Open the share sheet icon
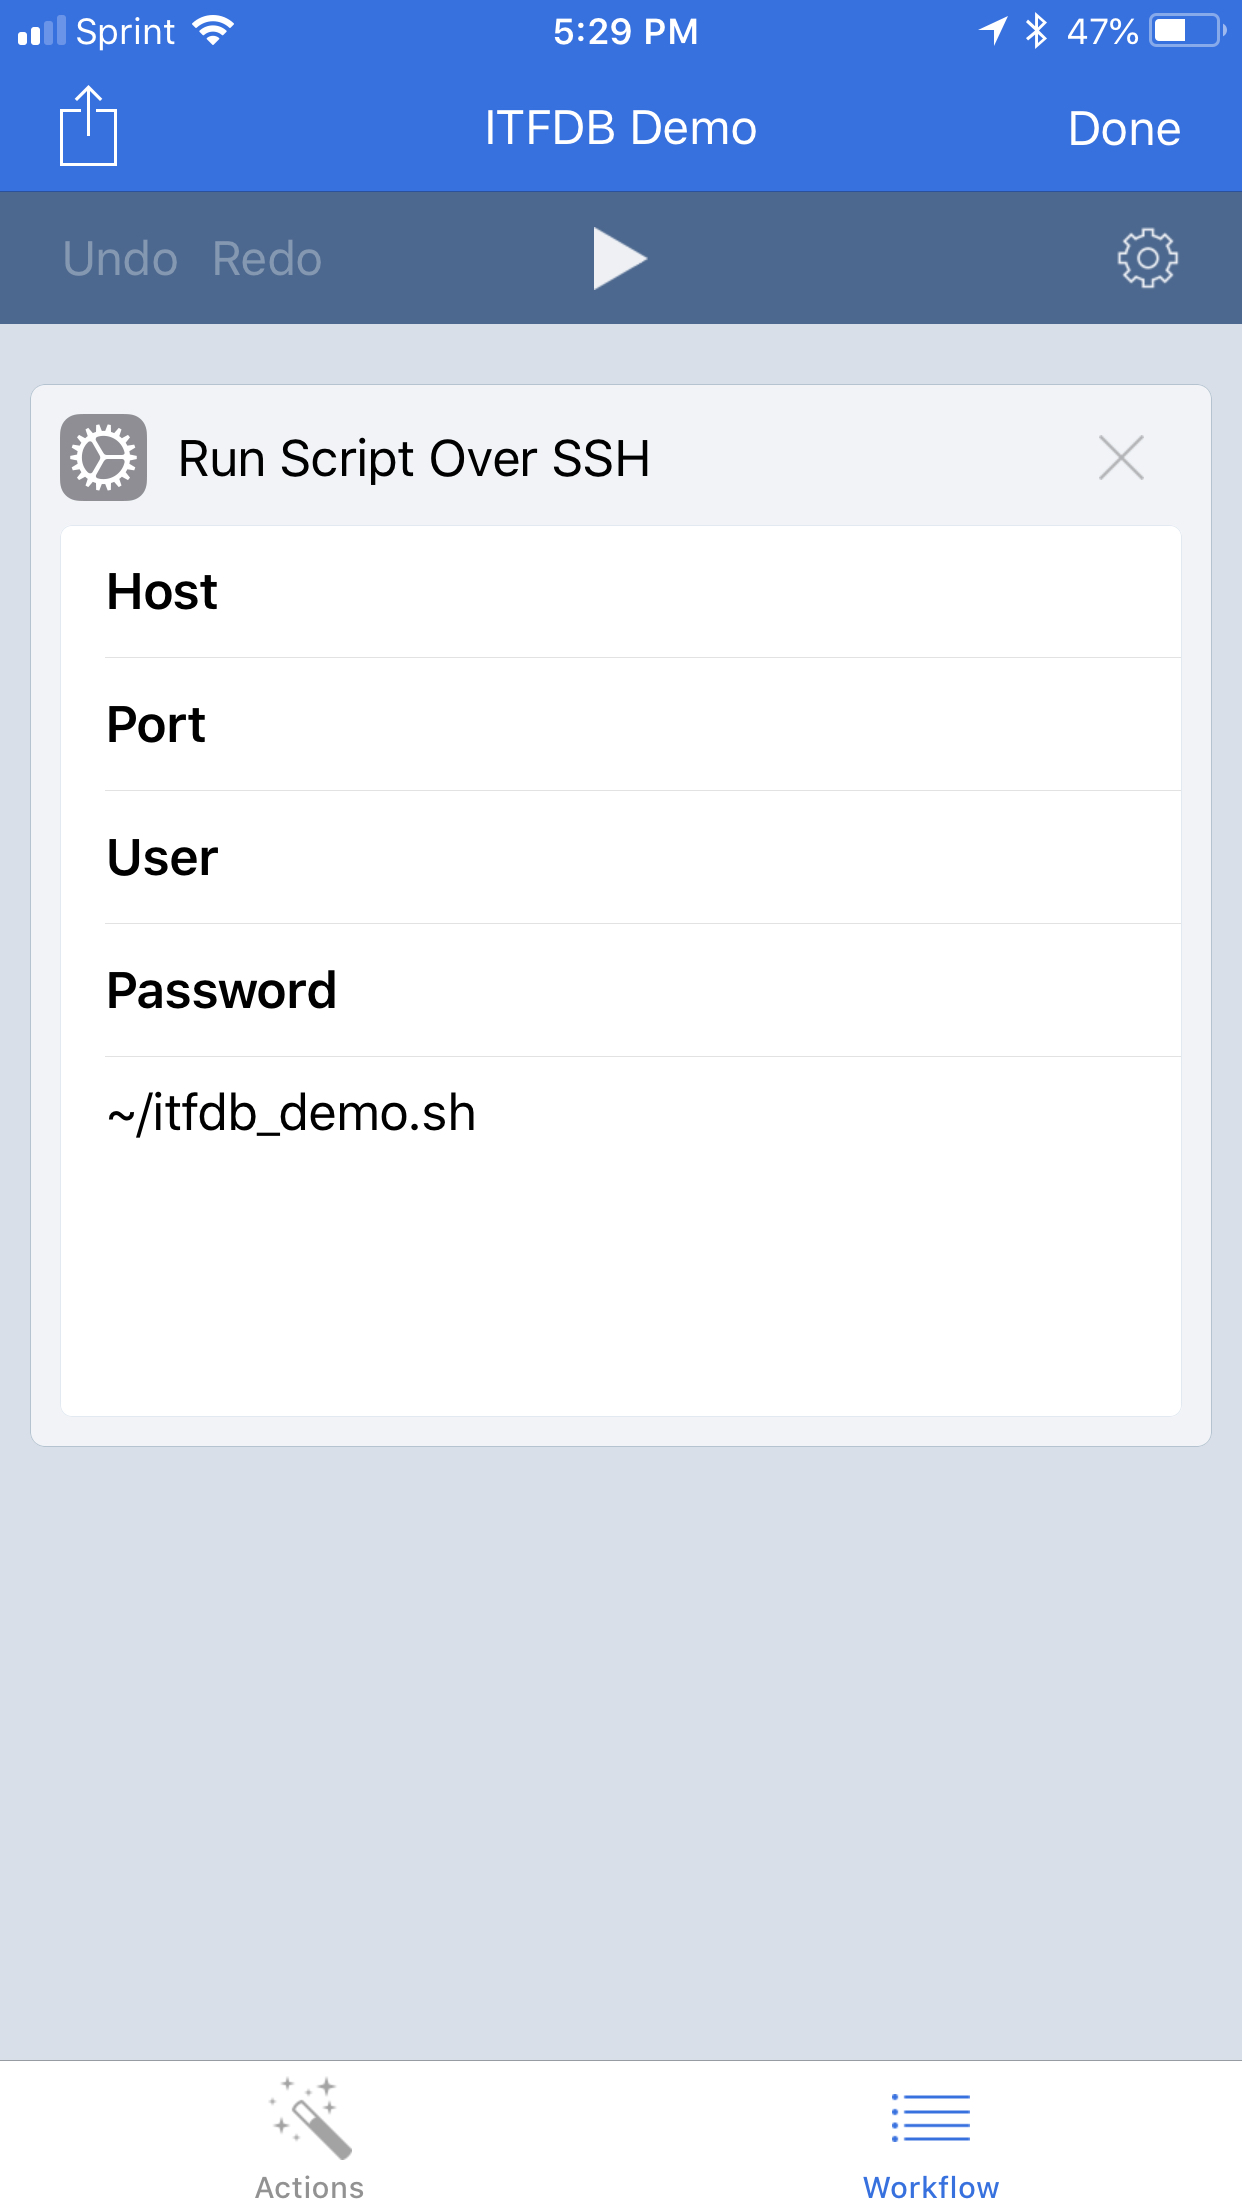Viewport: 1242px width, 2208px height. click(x=91, y=126)
